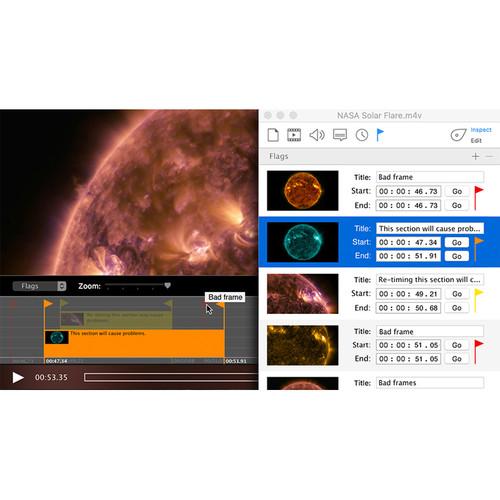This screenshot has height=500, width=500.
Task: Edit title field of 51.05 'Bad frame' flag
Action: coord(430,331)
